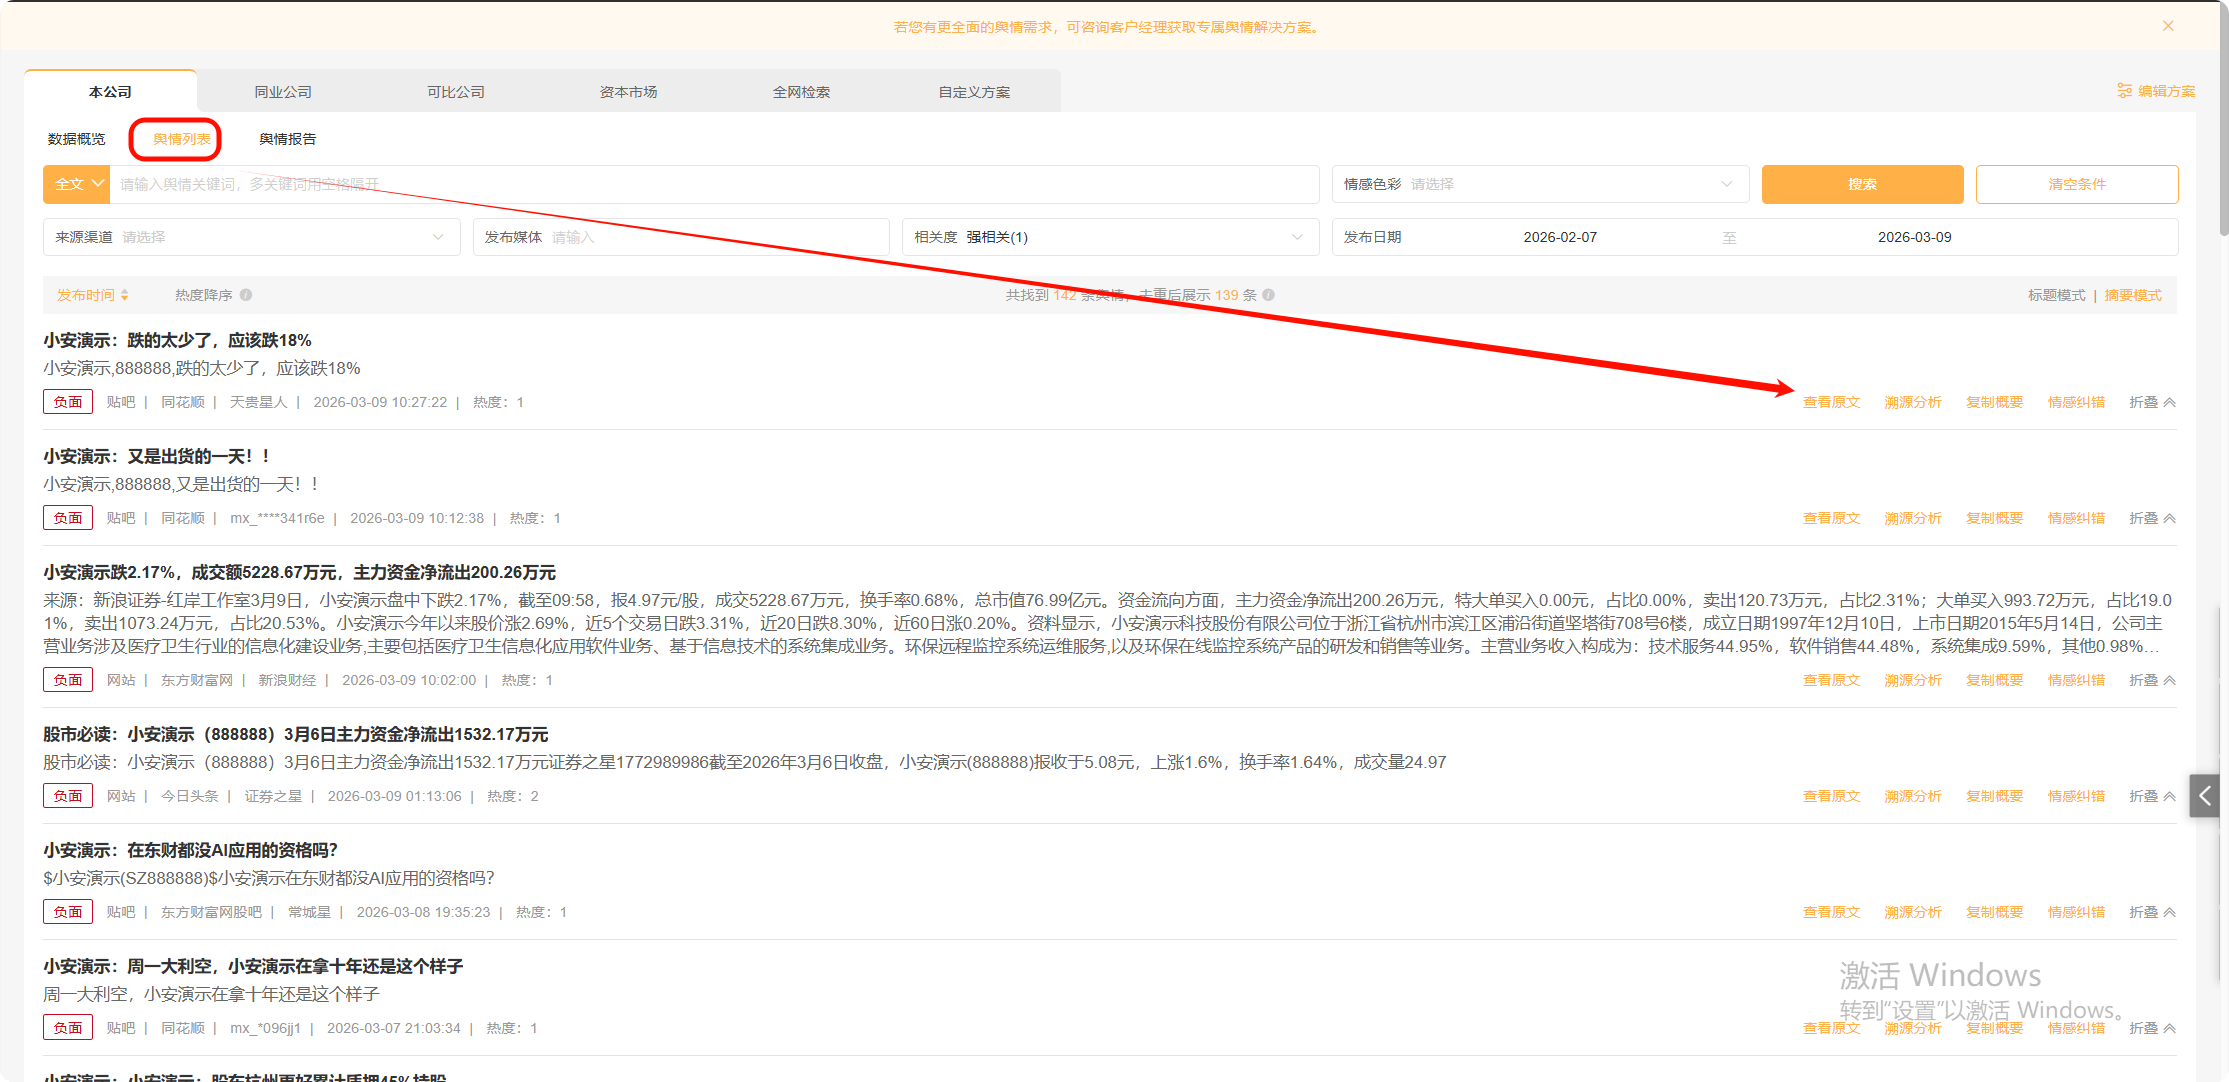Switch to 摘要模式 view
This screenshot has width=2229, height=1082.
click(x=2132, y=295)
